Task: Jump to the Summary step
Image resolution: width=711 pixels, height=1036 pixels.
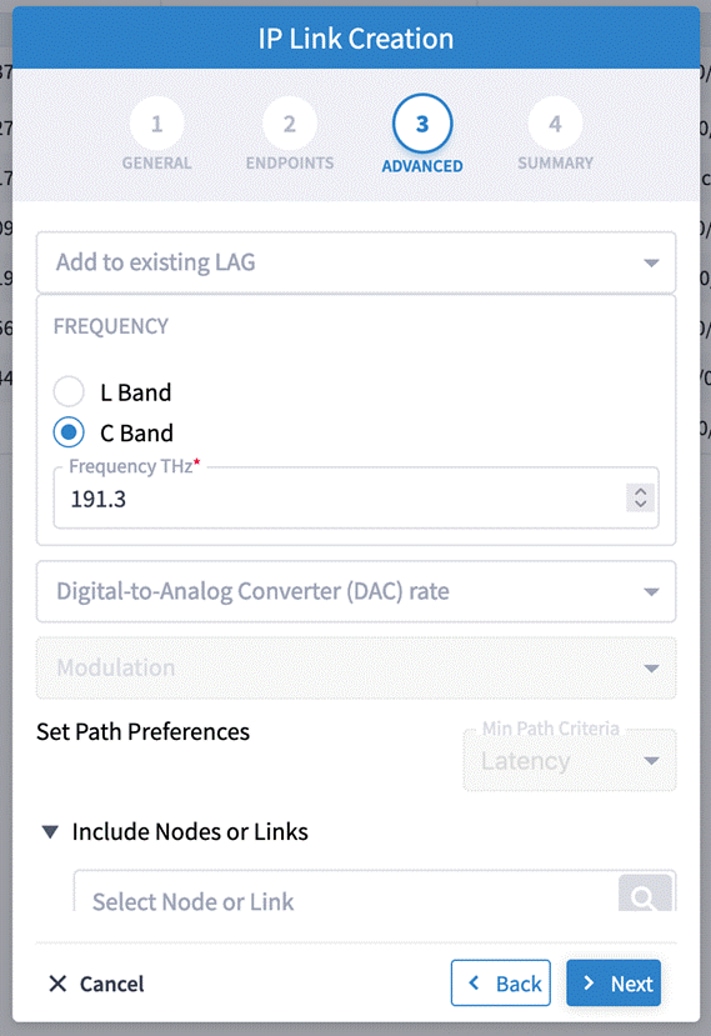Action: tap(555, 125)
